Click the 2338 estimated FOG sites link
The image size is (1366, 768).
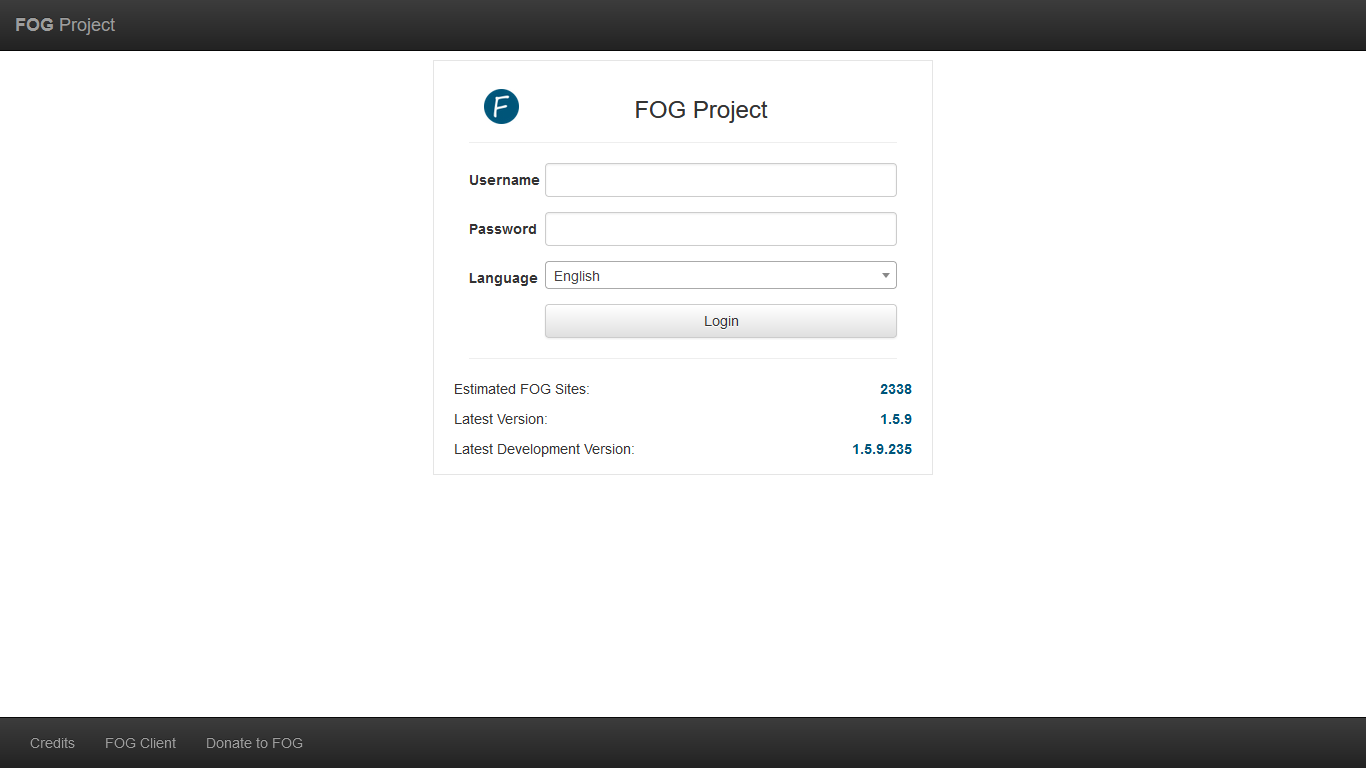point(896,389)
